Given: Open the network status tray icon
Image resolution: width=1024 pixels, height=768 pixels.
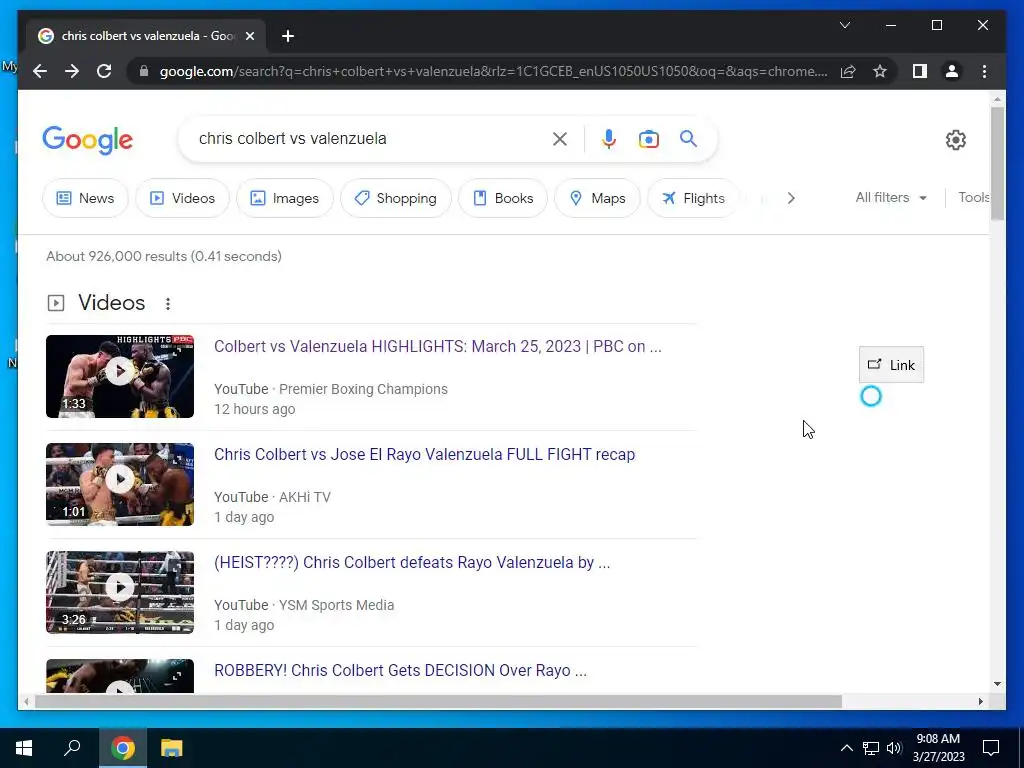Looking at the screenshot, I should click(871, 748).
